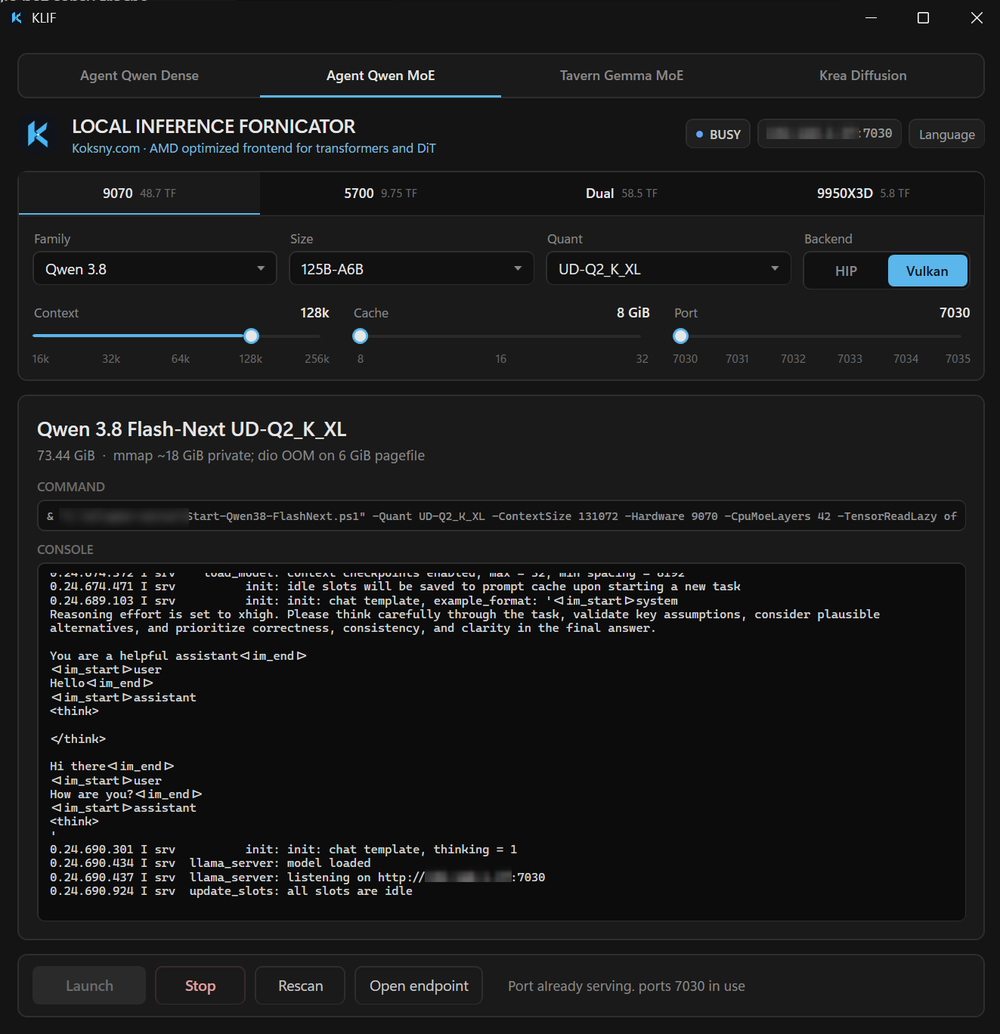1000x1034 pixels.
Task: Click the 7034 port tick label
Action: coord(906,359)
